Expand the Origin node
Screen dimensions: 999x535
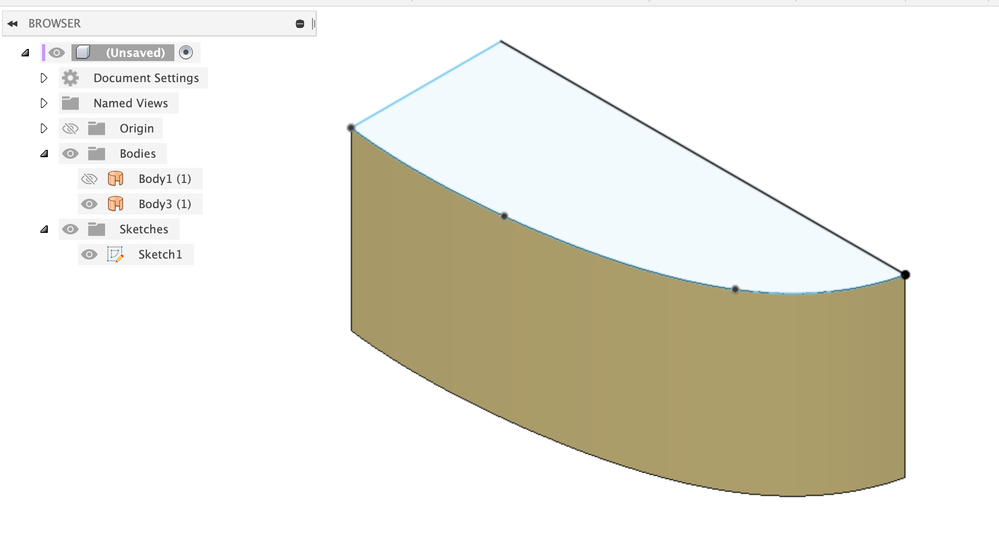point(43,129)
